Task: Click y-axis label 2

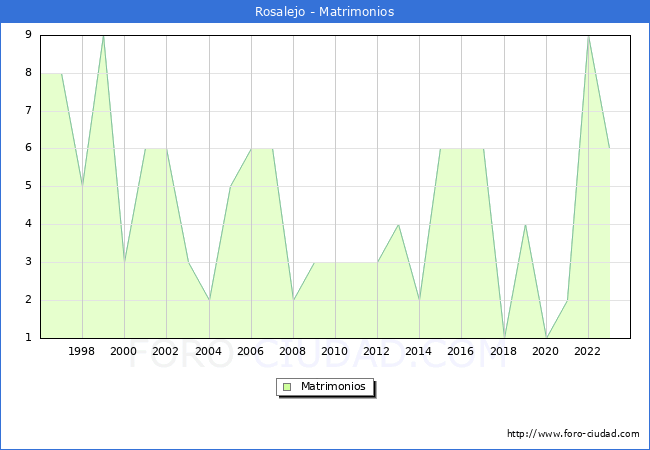Action: [x=28, y=300]
